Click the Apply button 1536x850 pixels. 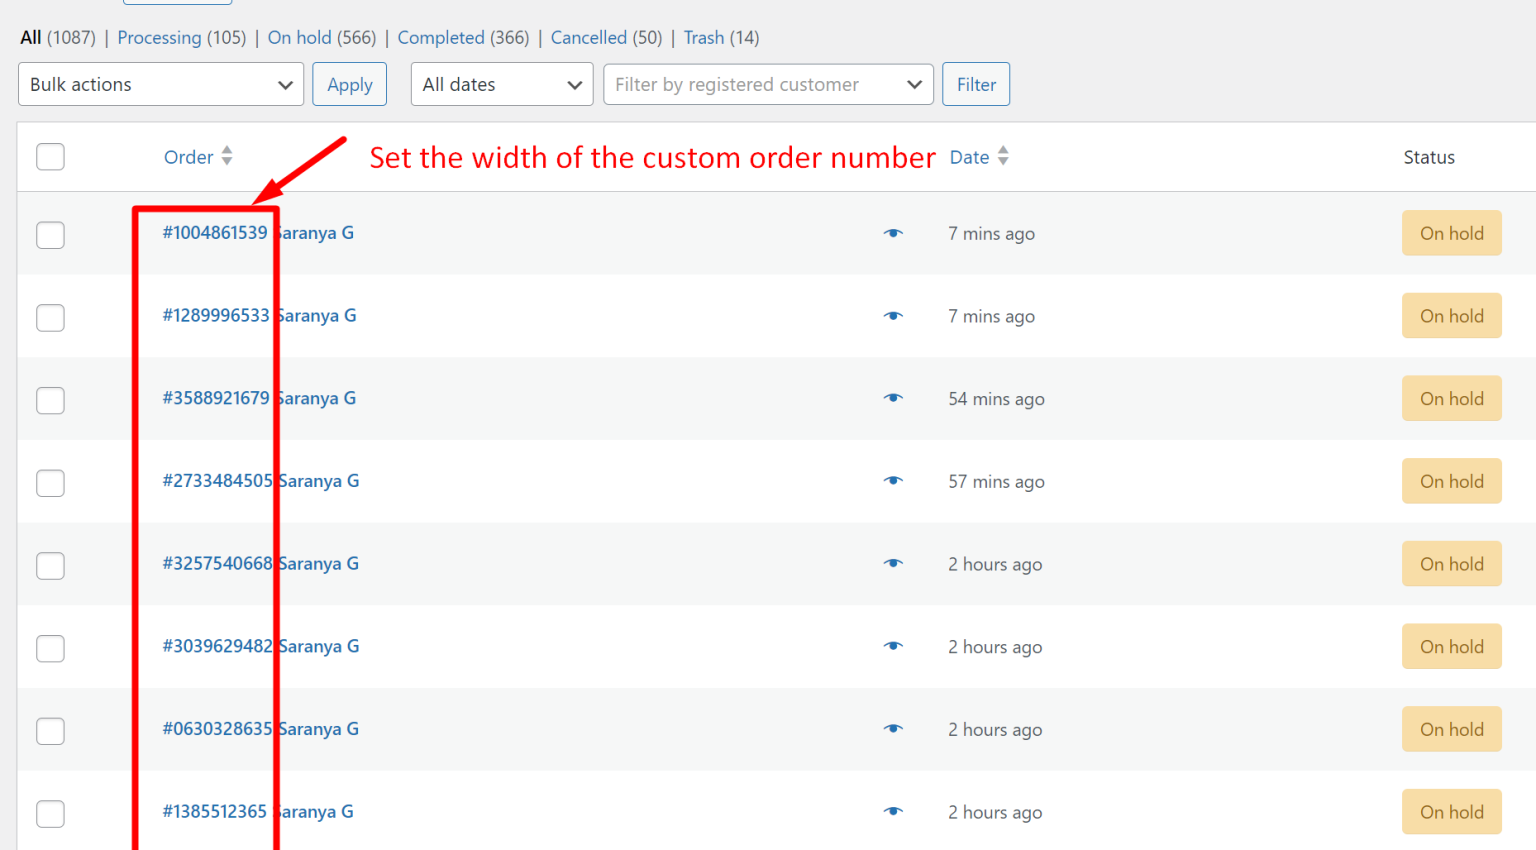pos(349,84)
